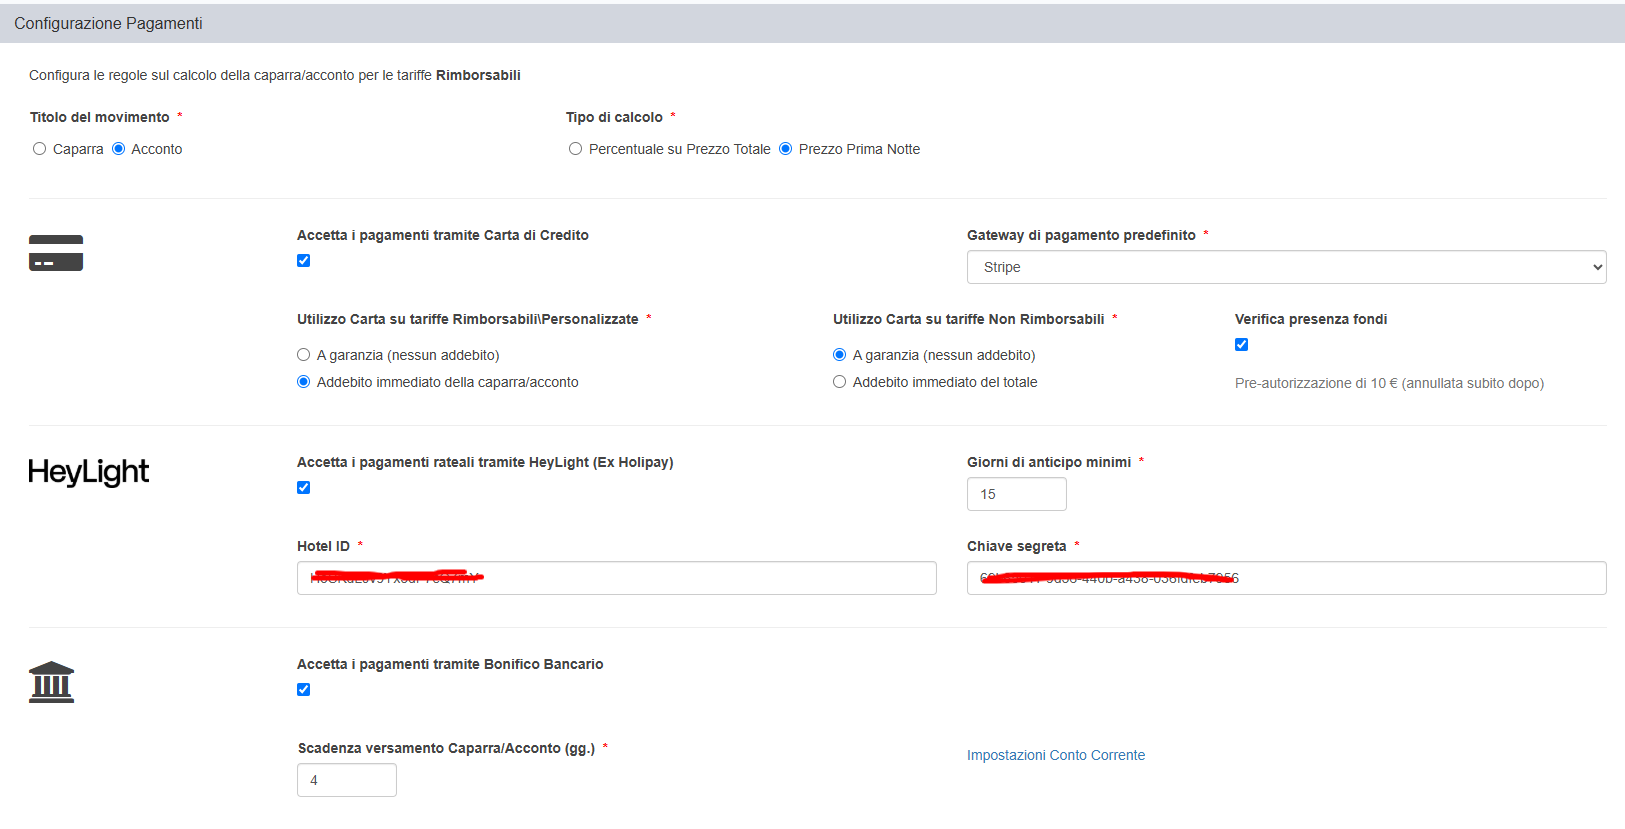
Task: Select Addebito immediato del totale
Action: pos(840,382)
